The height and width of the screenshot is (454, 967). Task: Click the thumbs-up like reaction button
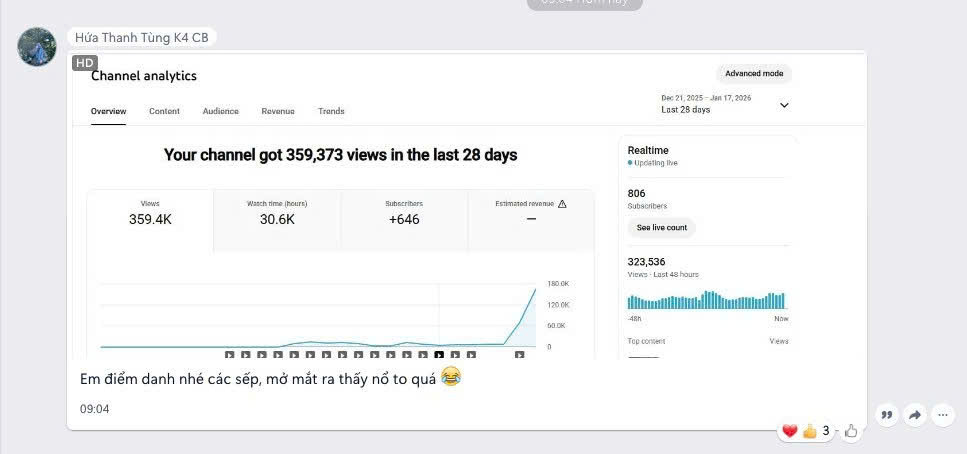pyautogui.click(x=851, y=431)
